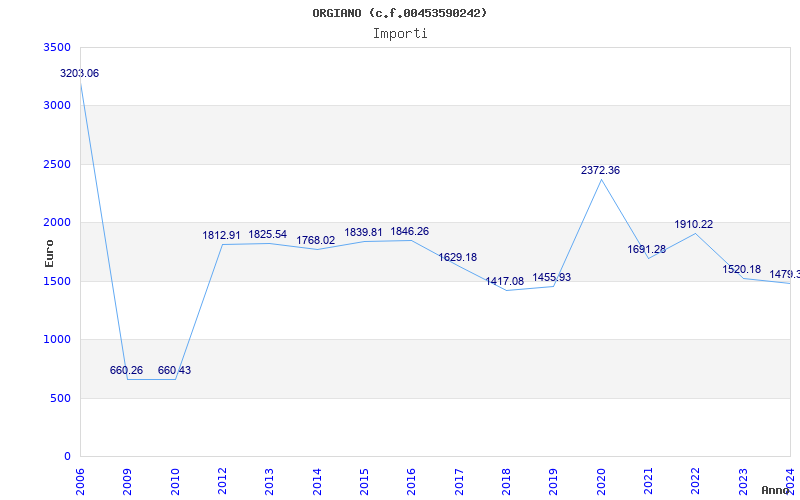Screen dimensions: 800x500
Task: Click x-axis year 2017
Action: tap(459, 482)
